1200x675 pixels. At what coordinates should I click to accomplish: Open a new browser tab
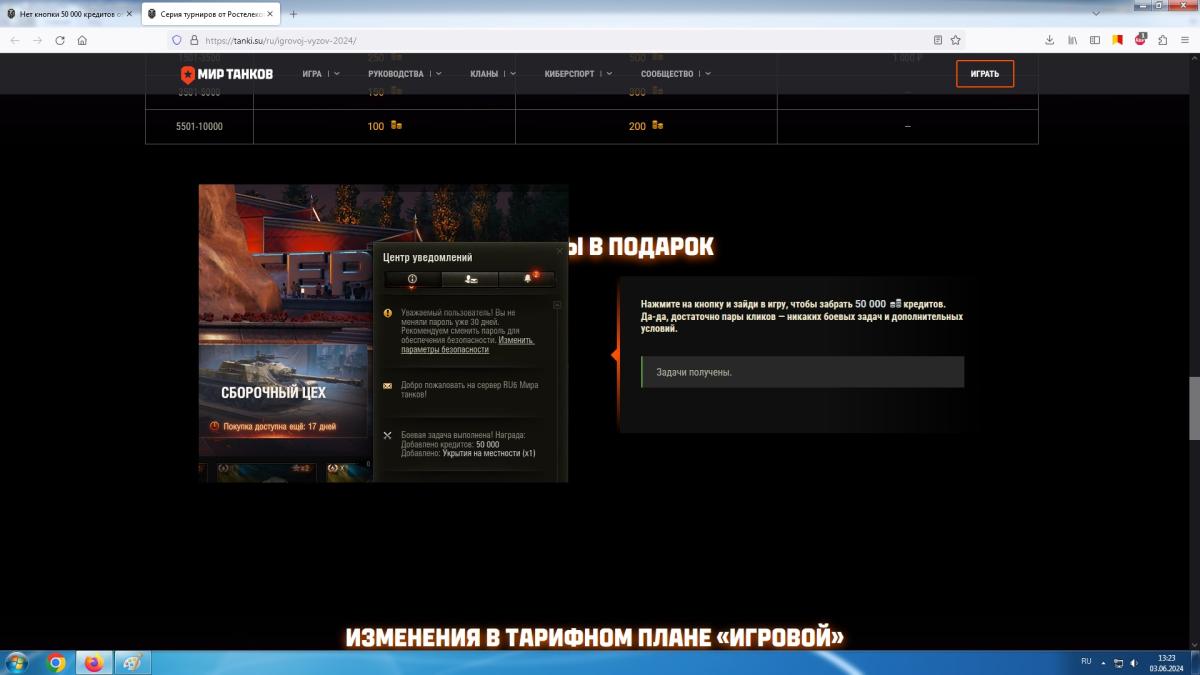(293, 14)
